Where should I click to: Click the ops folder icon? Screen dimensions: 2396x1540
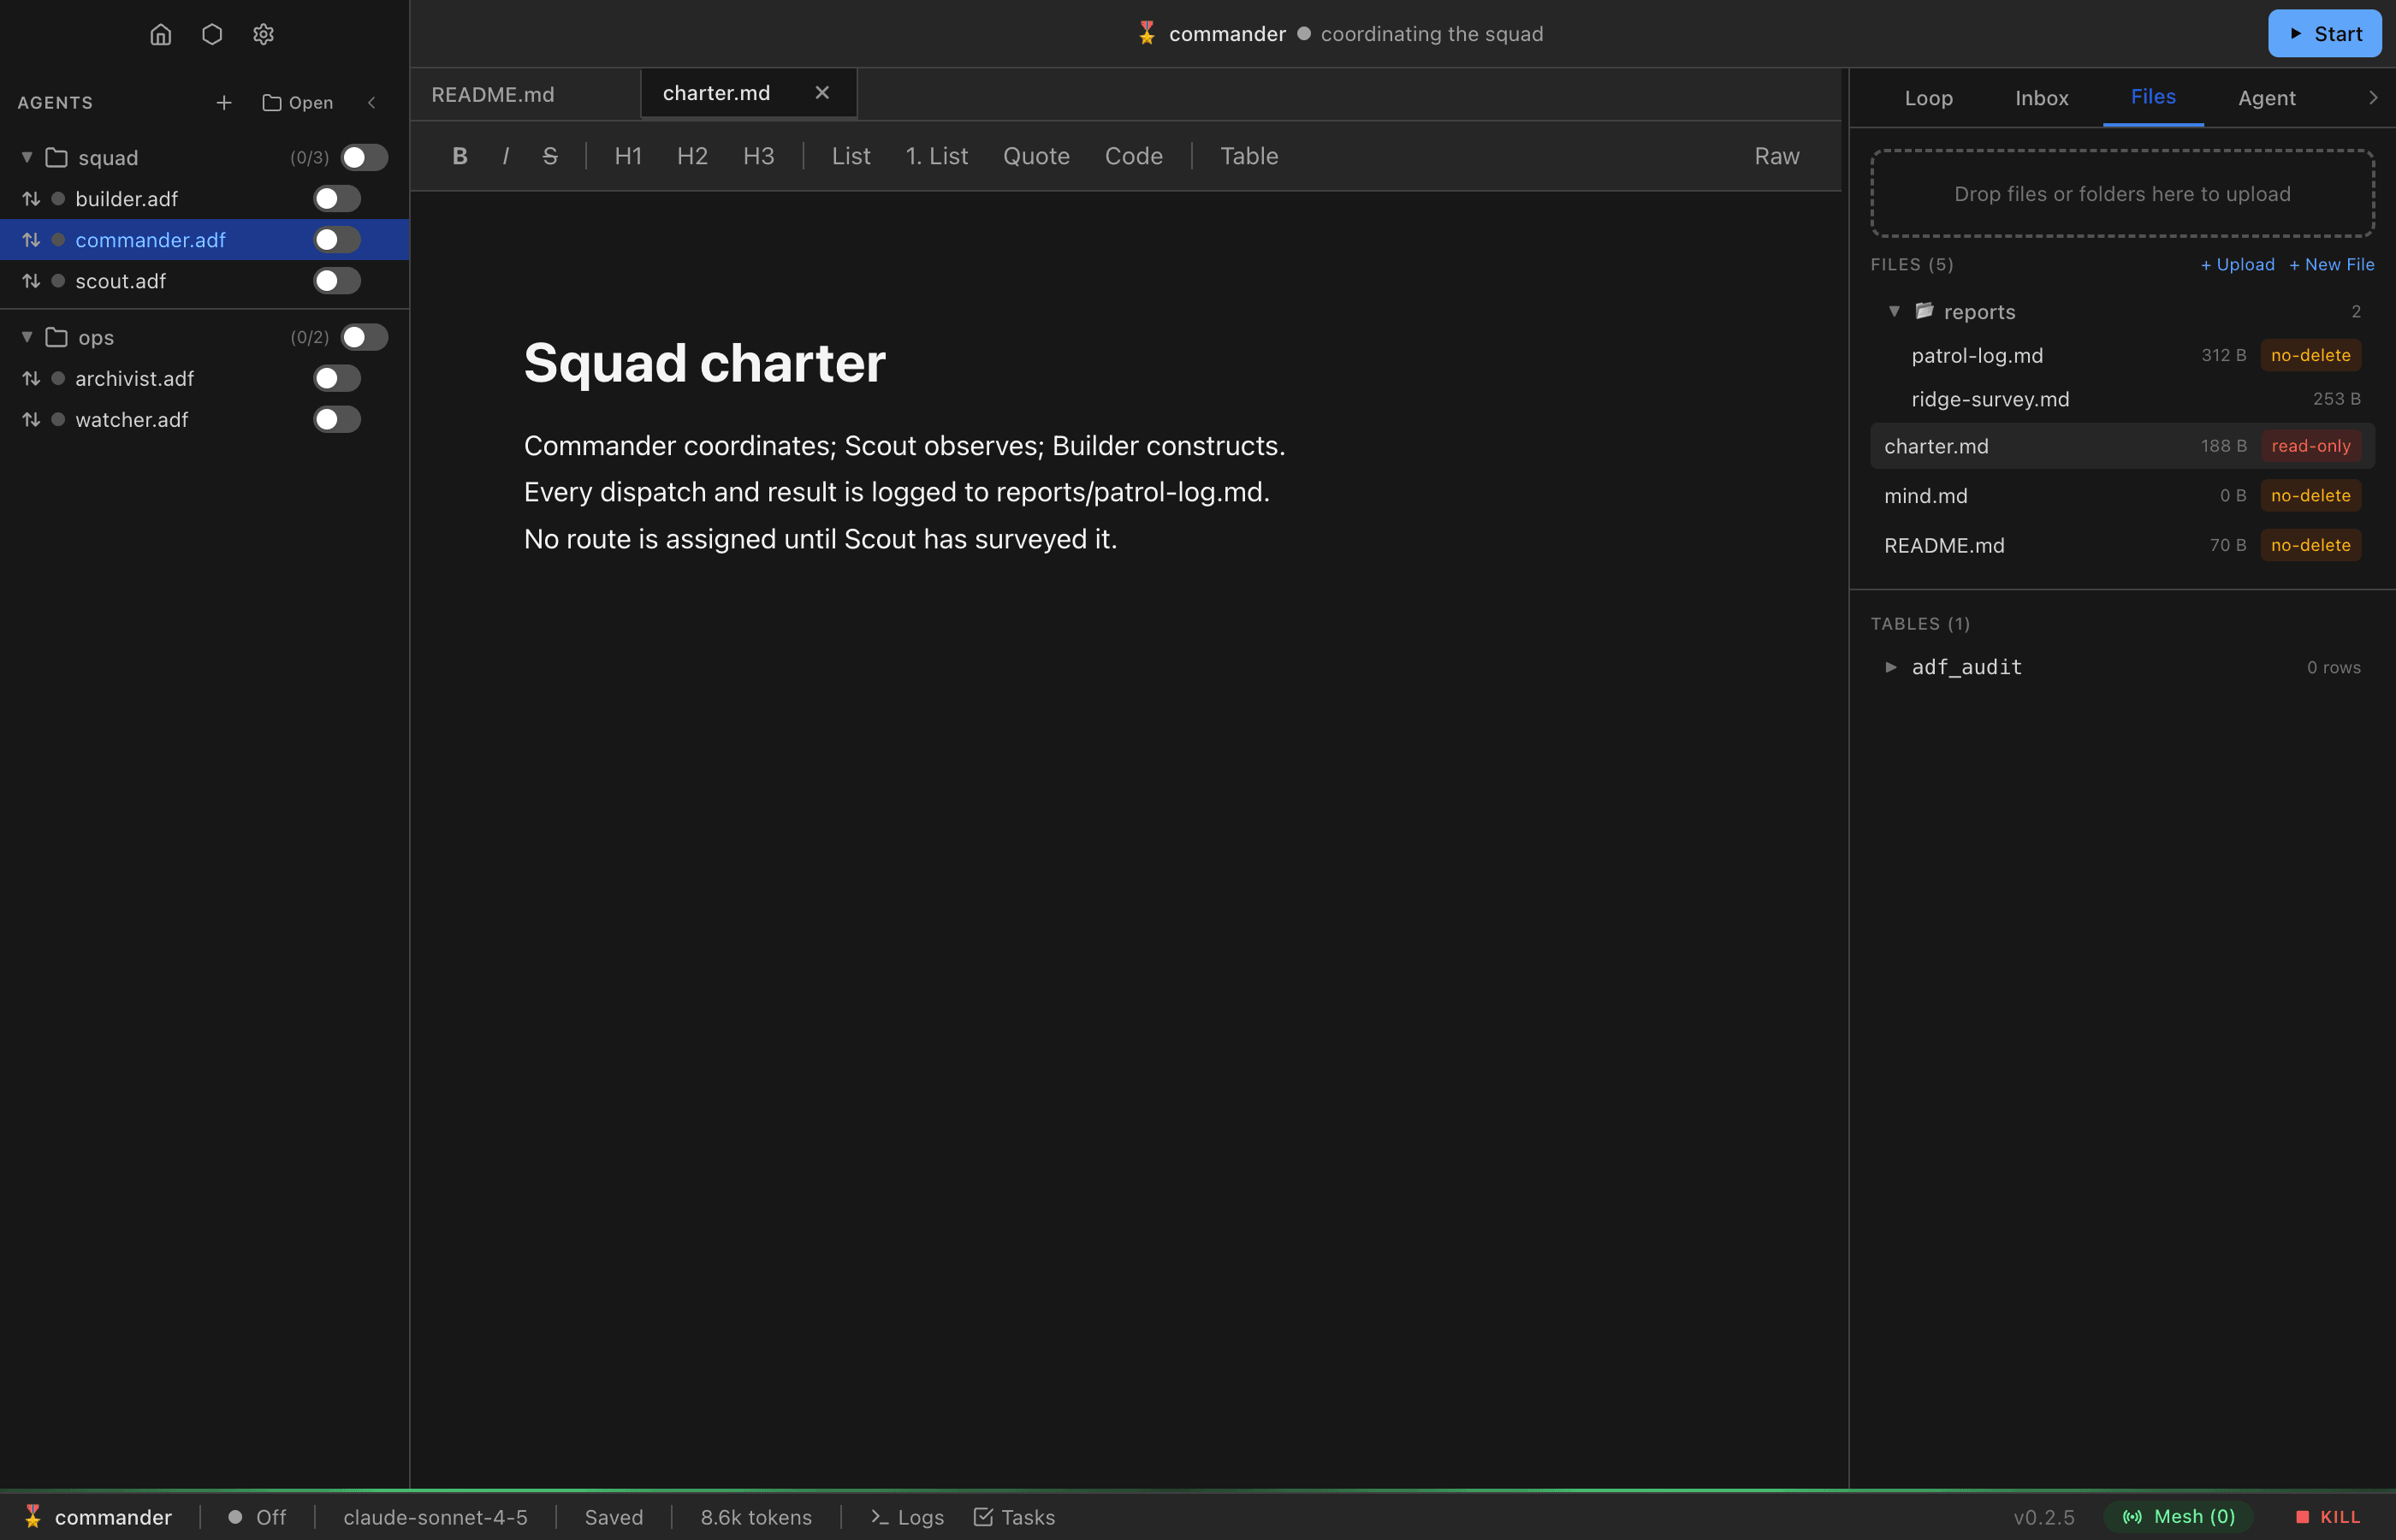pyautogui.click(x=57, y=338)
